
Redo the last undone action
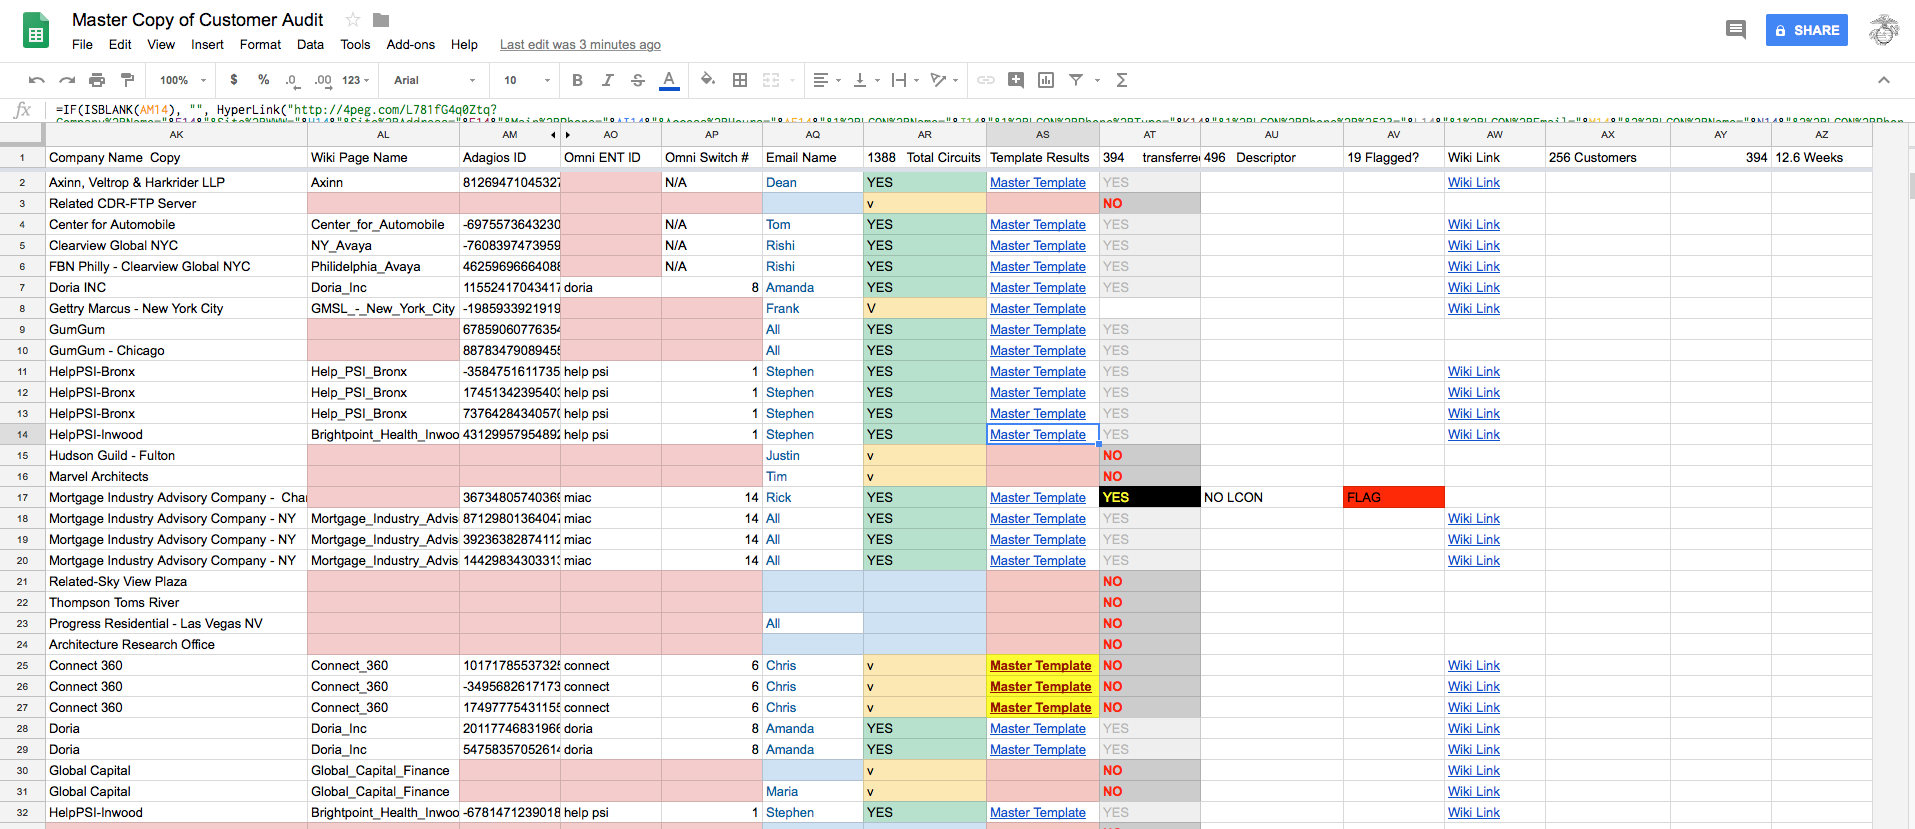point(67,80)
